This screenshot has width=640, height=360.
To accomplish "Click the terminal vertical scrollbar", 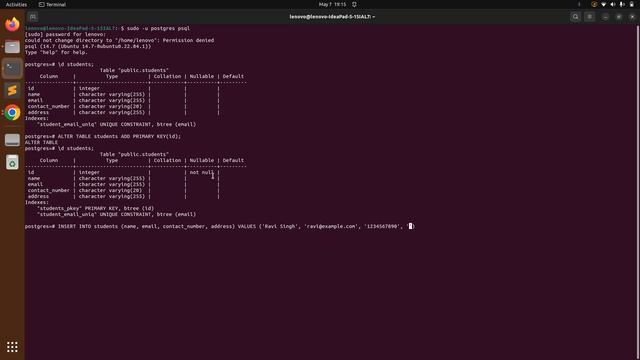I will click(x=638, y=192).
